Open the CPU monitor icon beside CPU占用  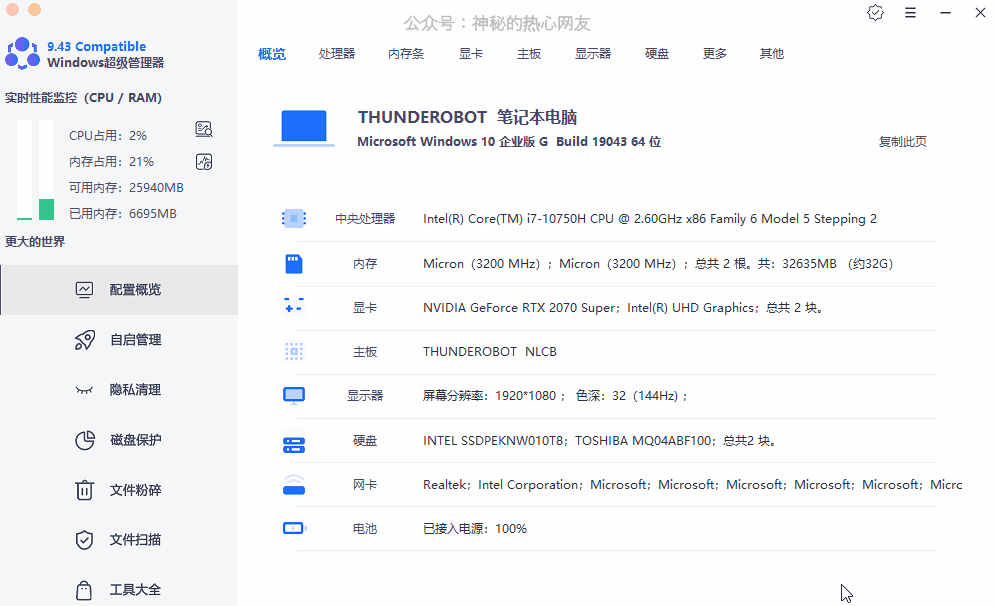[x=204, y=129]
